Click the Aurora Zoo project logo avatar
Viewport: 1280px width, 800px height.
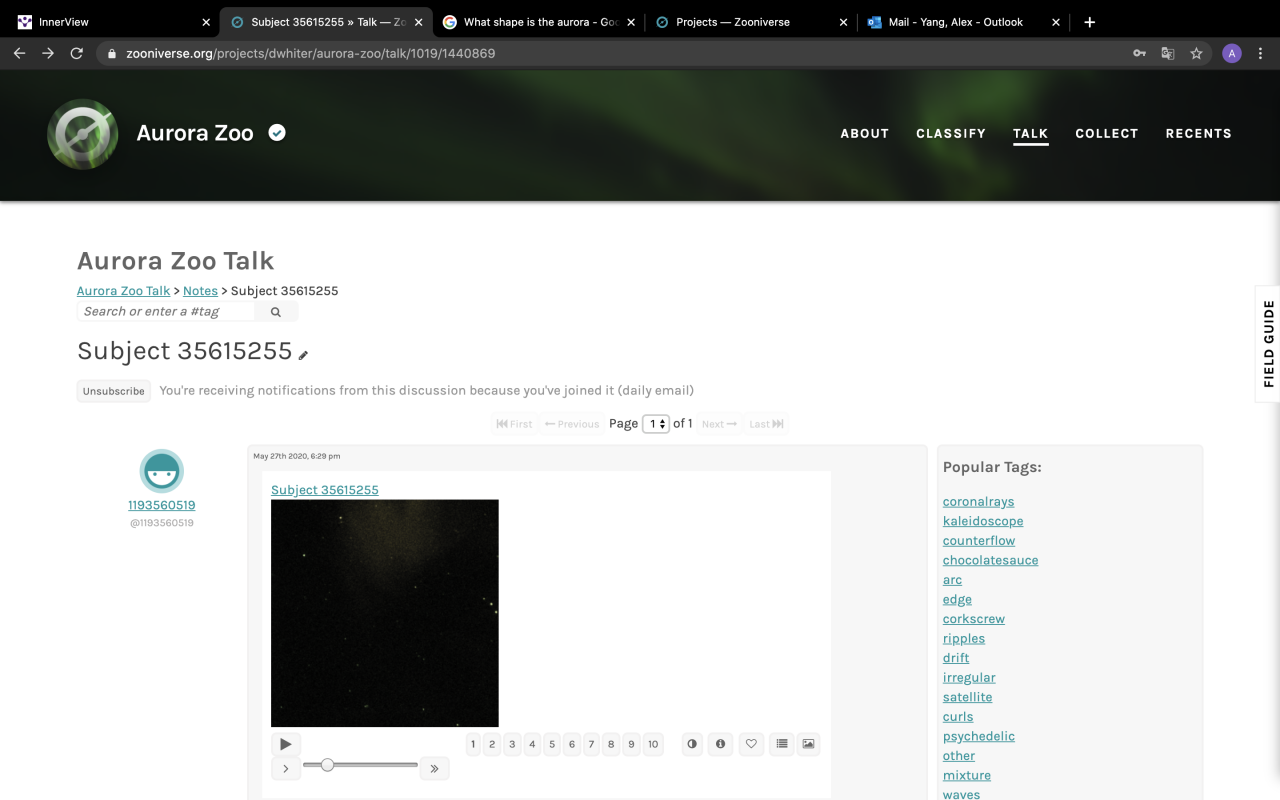pos(83,134)
